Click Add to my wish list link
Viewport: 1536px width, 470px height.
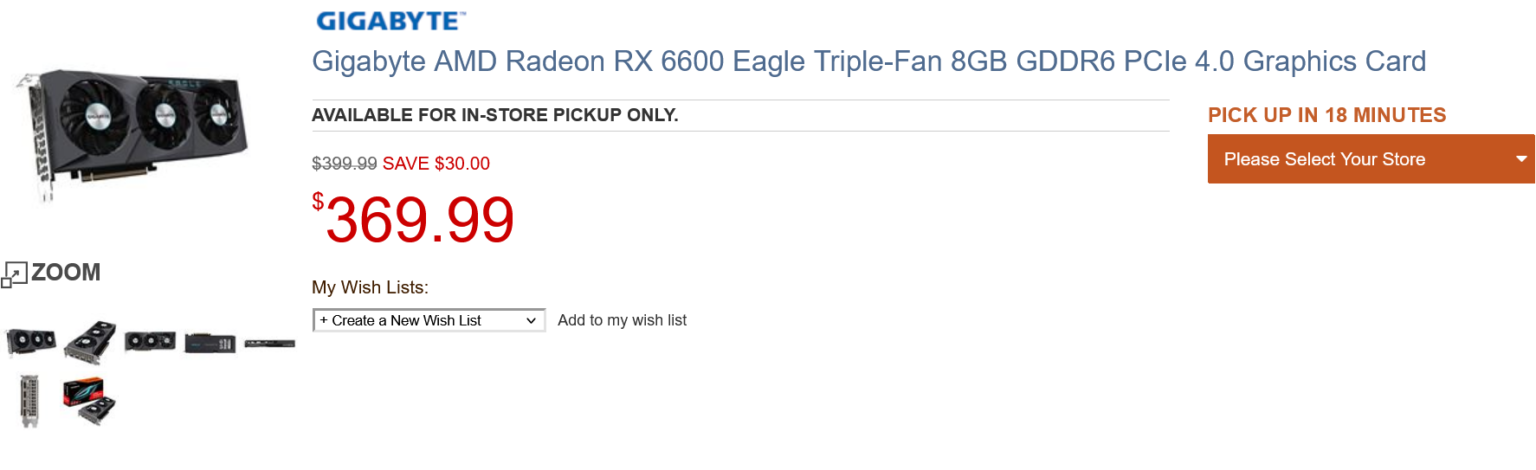[x=622, y=321]
